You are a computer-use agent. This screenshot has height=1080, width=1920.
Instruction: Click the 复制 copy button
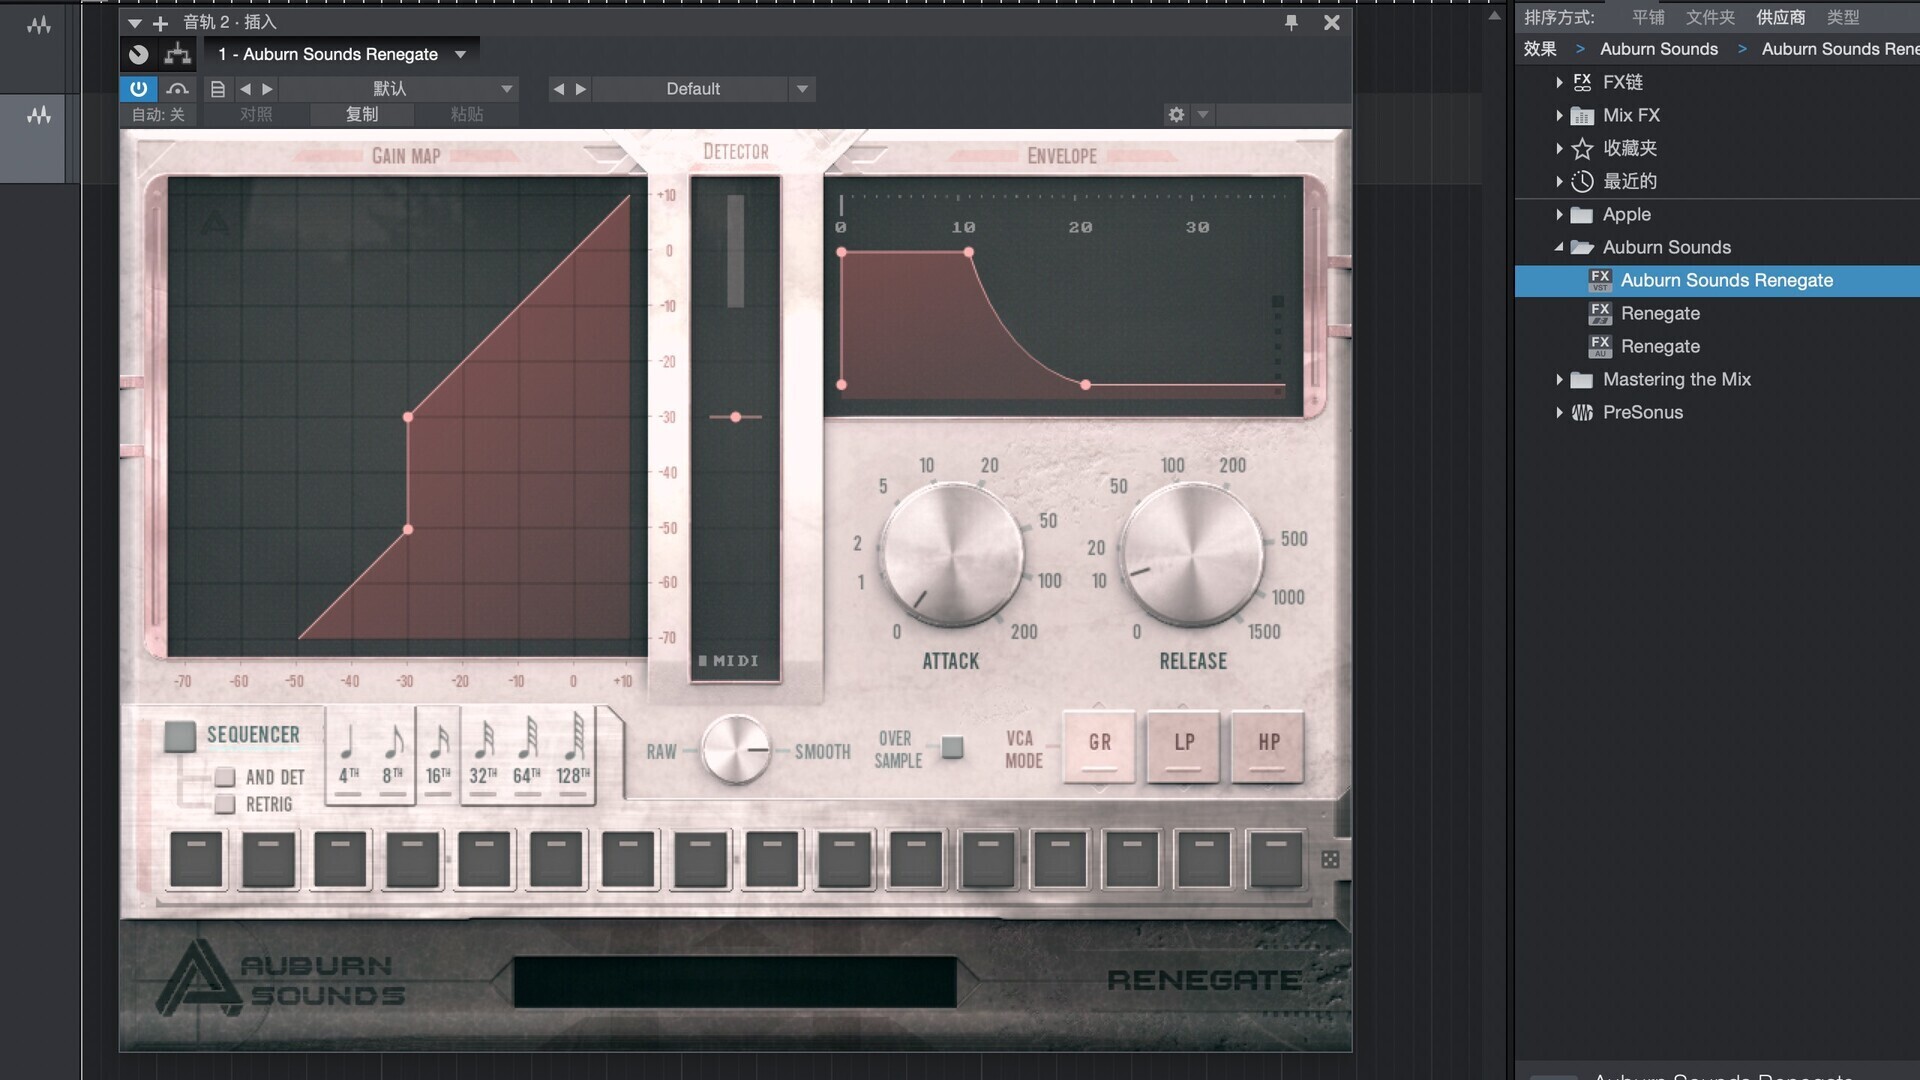[x=362, y=115]
